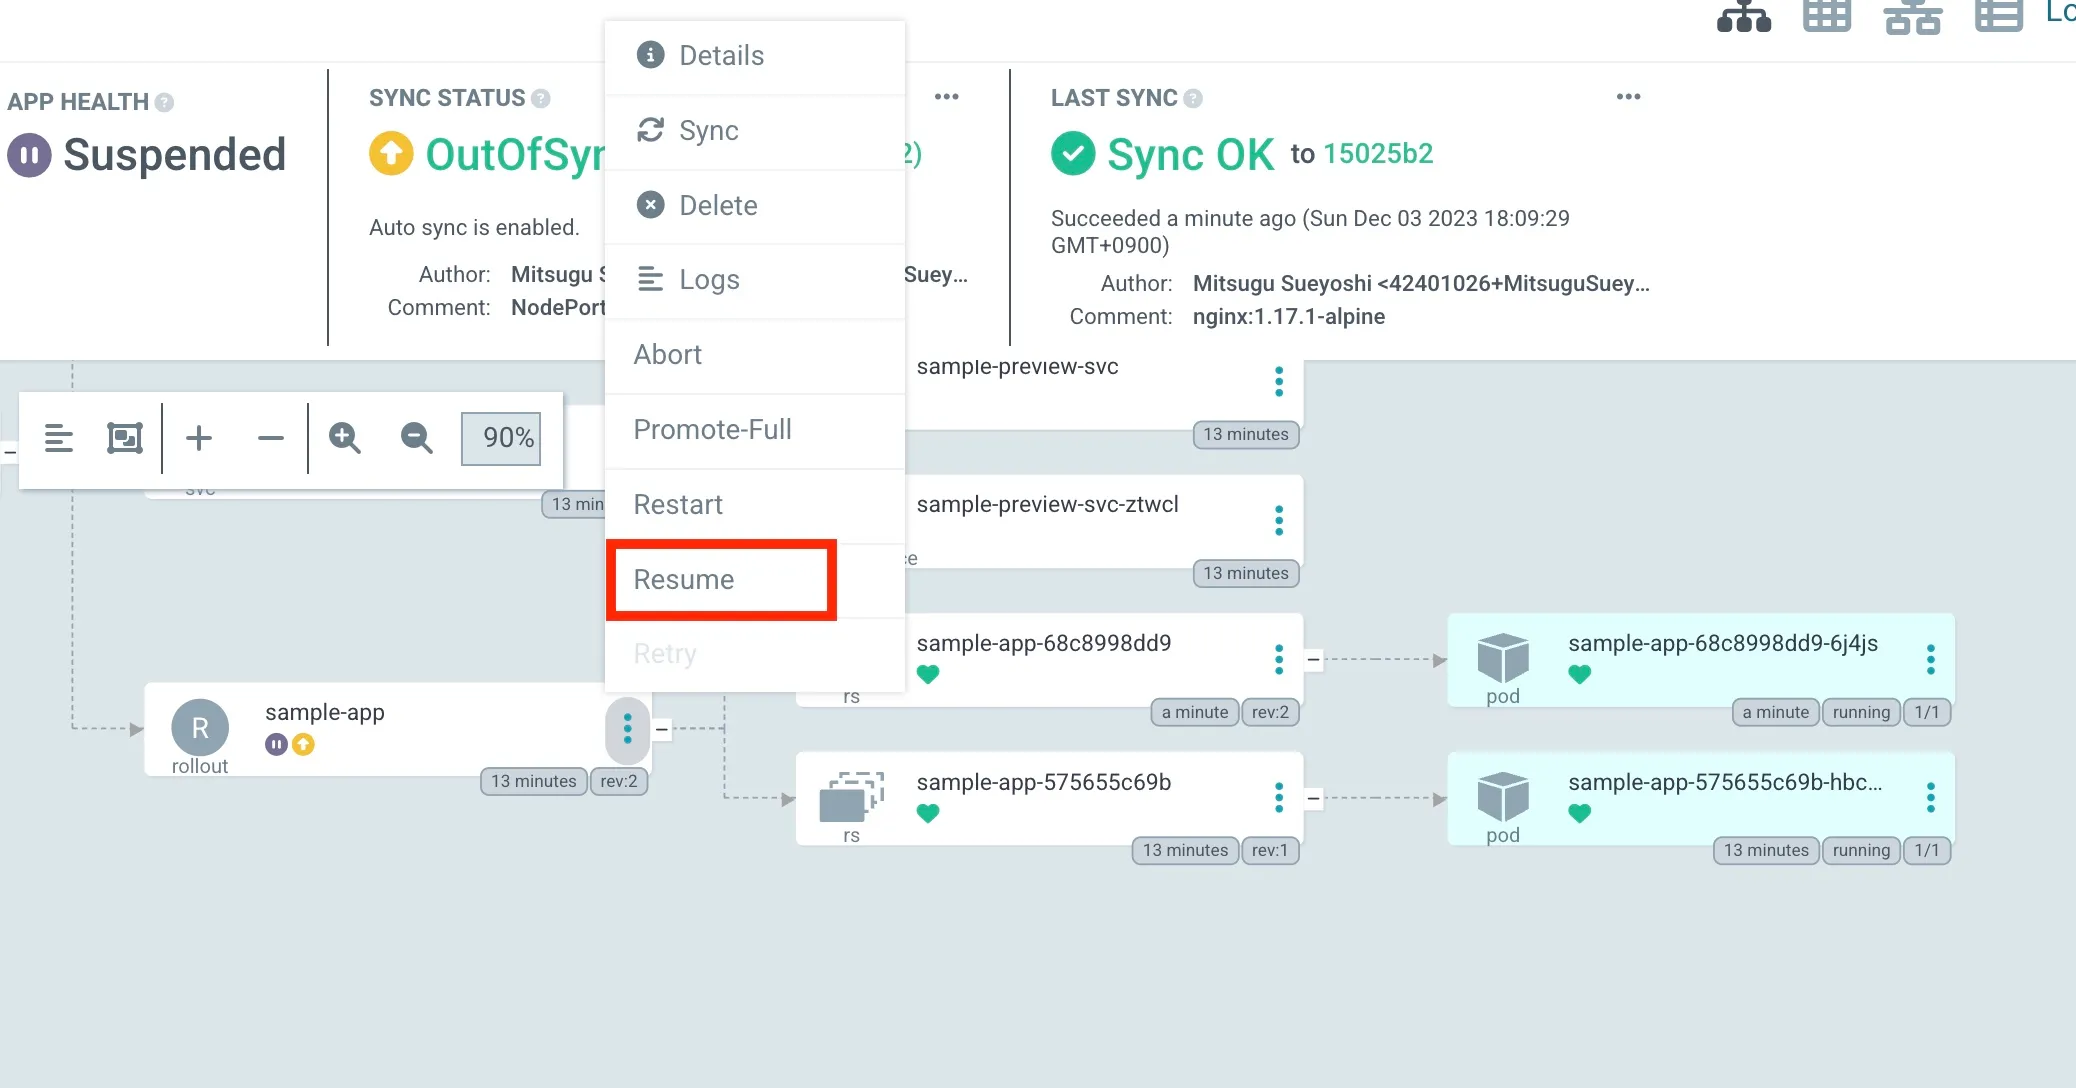2076x1088 pixels.
Task: Collapse the sample-app-68c8998dd9 replicaset children
Action: tap(1313, 659)
